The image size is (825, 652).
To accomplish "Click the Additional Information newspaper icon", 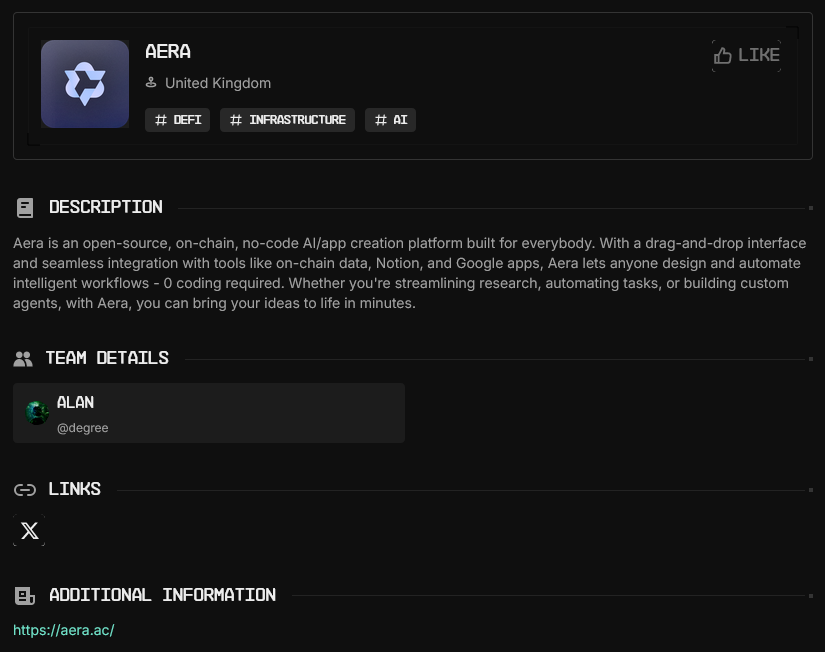I will [25, 596].
